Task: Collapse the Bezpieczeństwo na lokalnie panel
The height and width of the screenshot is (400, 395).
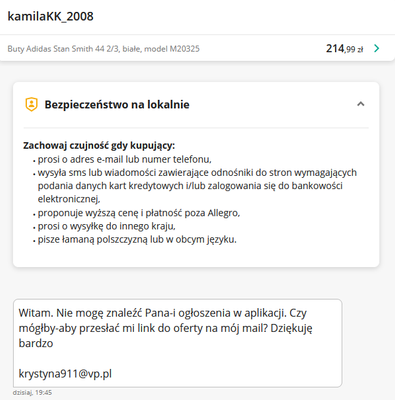Action: (x=360, y=104)
